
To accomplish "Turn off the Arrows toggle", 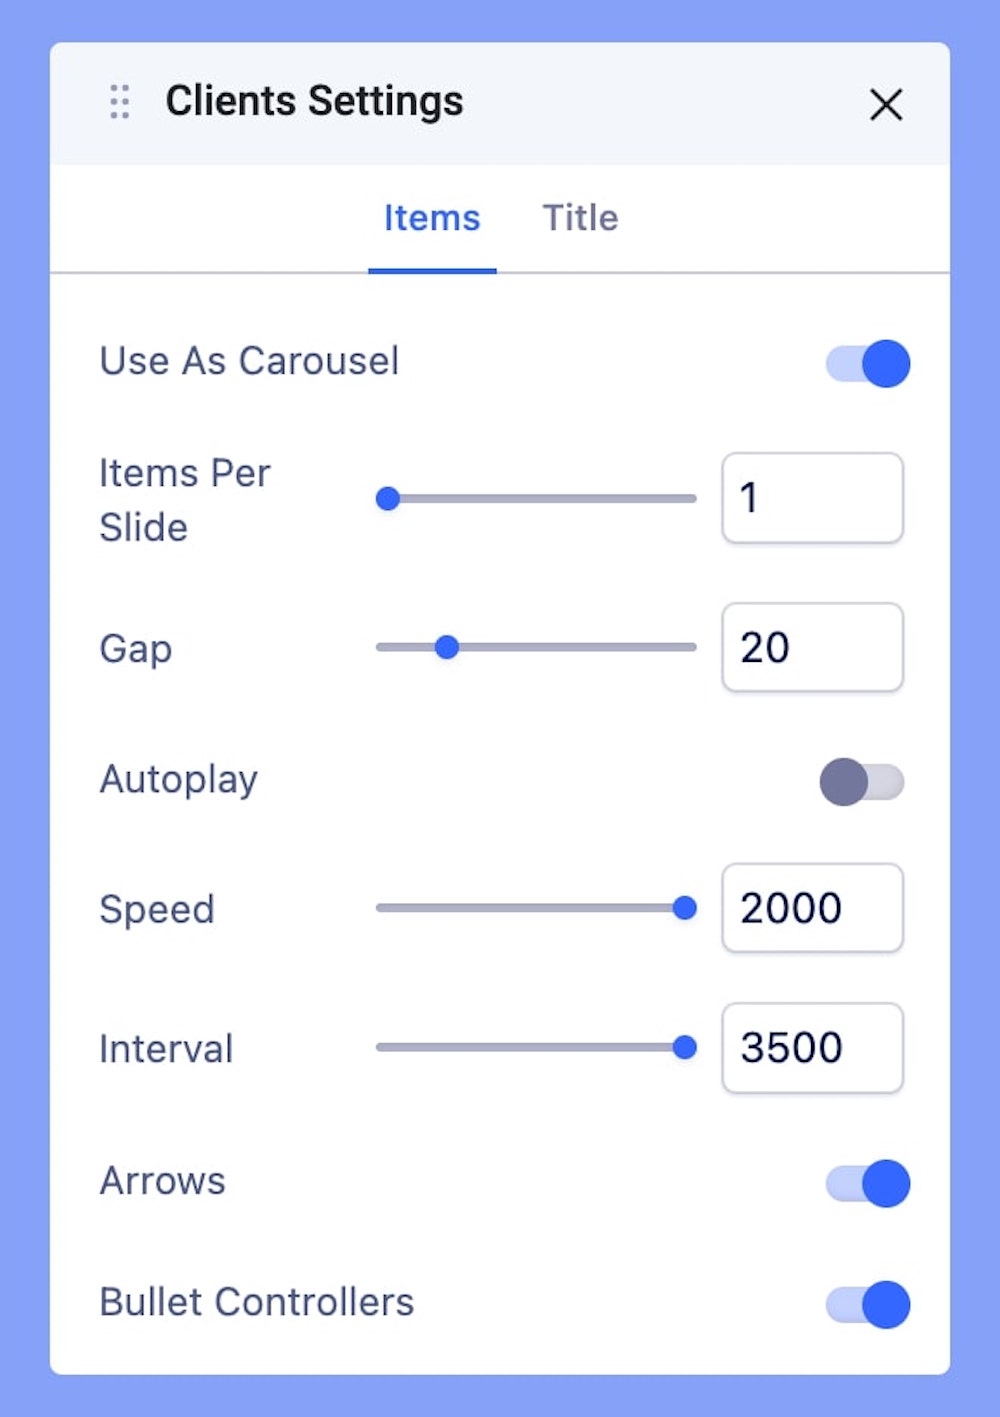I will tap(868, 1183).
